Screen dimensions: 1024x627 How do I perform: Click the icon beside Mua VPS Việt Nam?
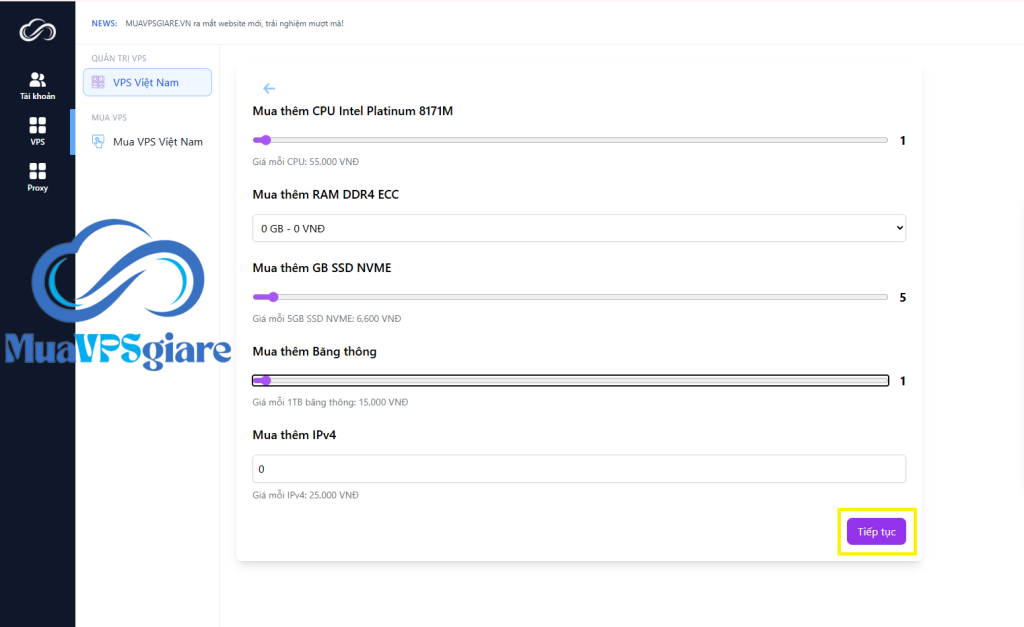(98, 142)
